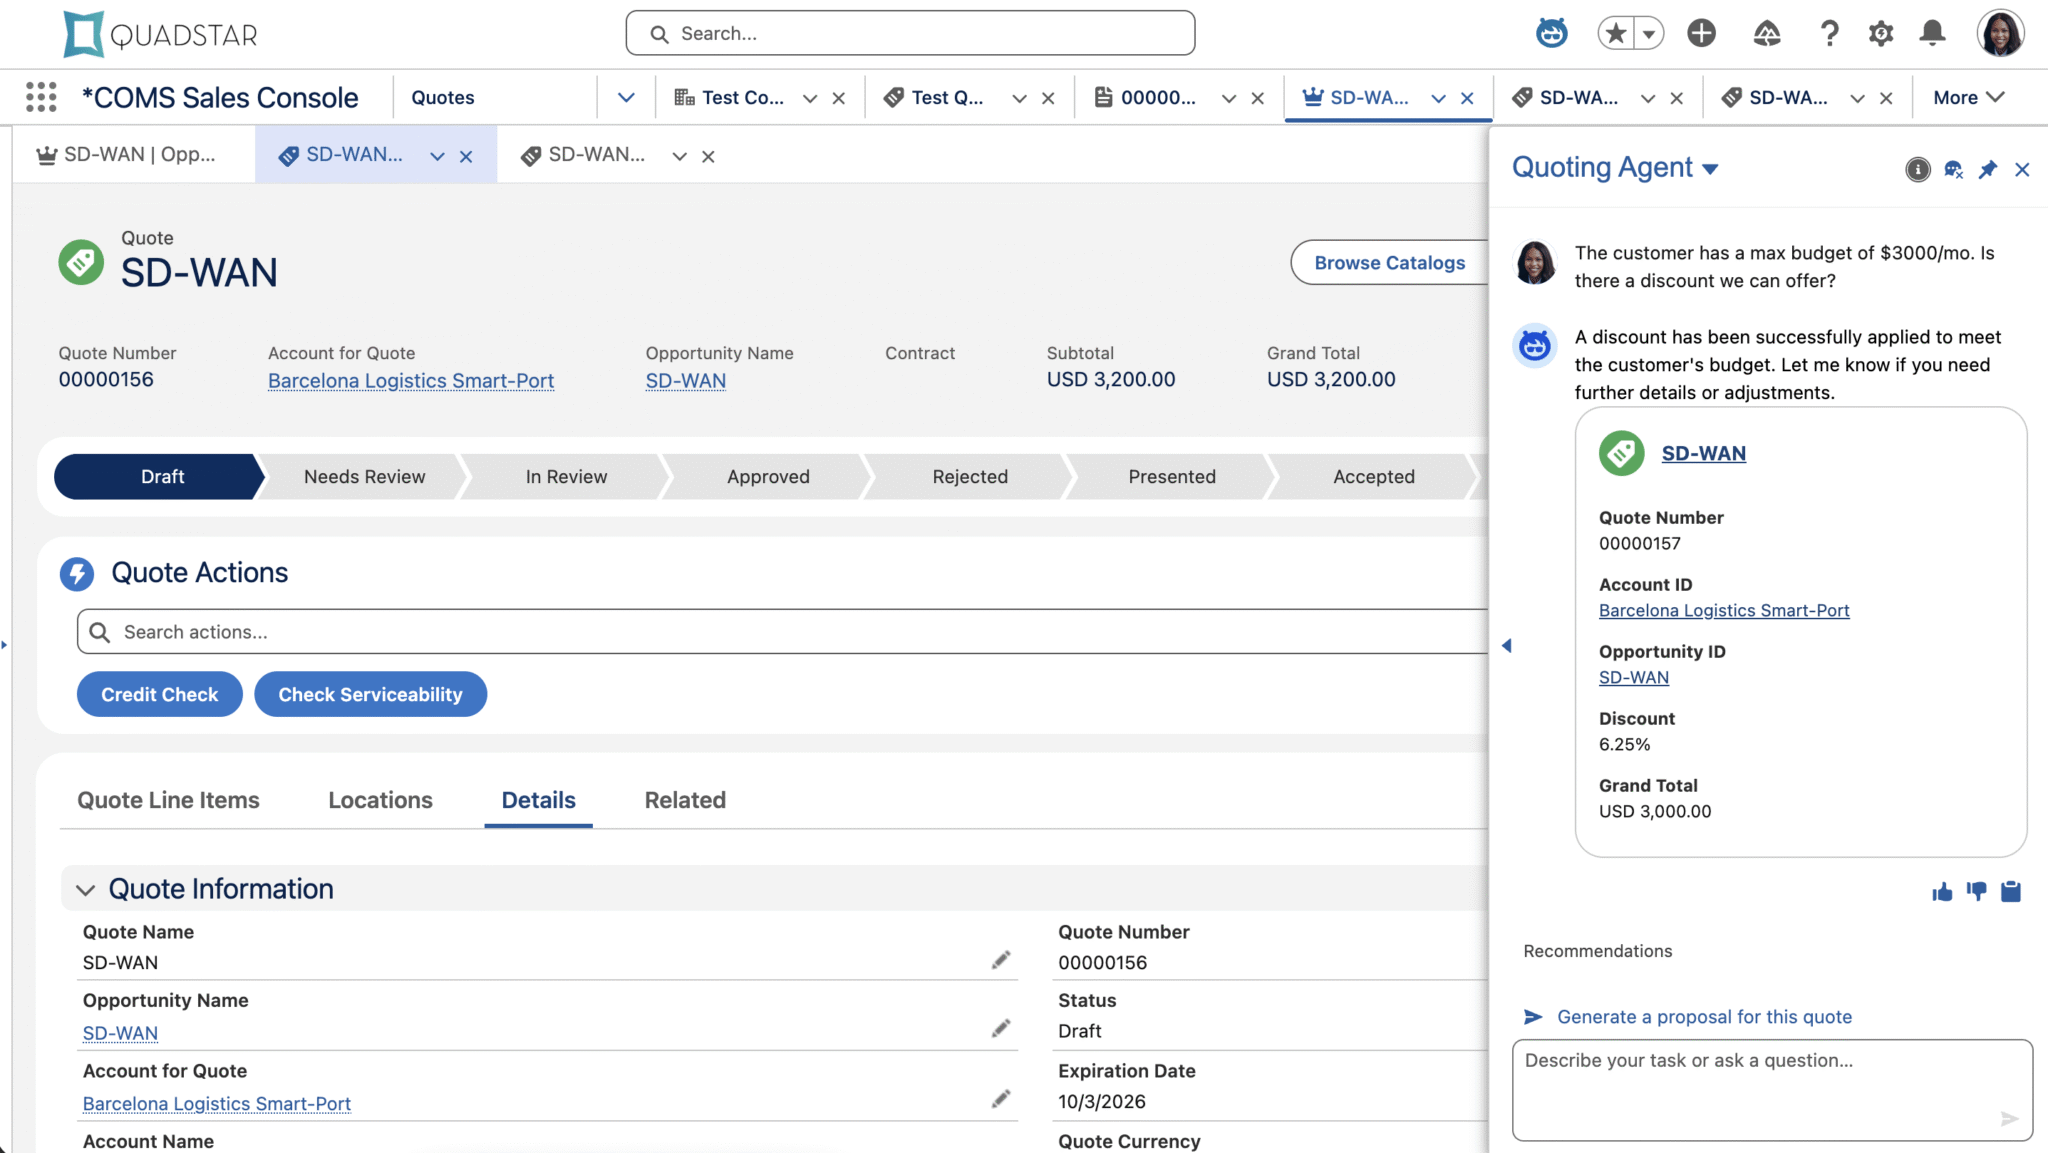
Task: Give thumbs down on the agent's response
Action: 1975,891
